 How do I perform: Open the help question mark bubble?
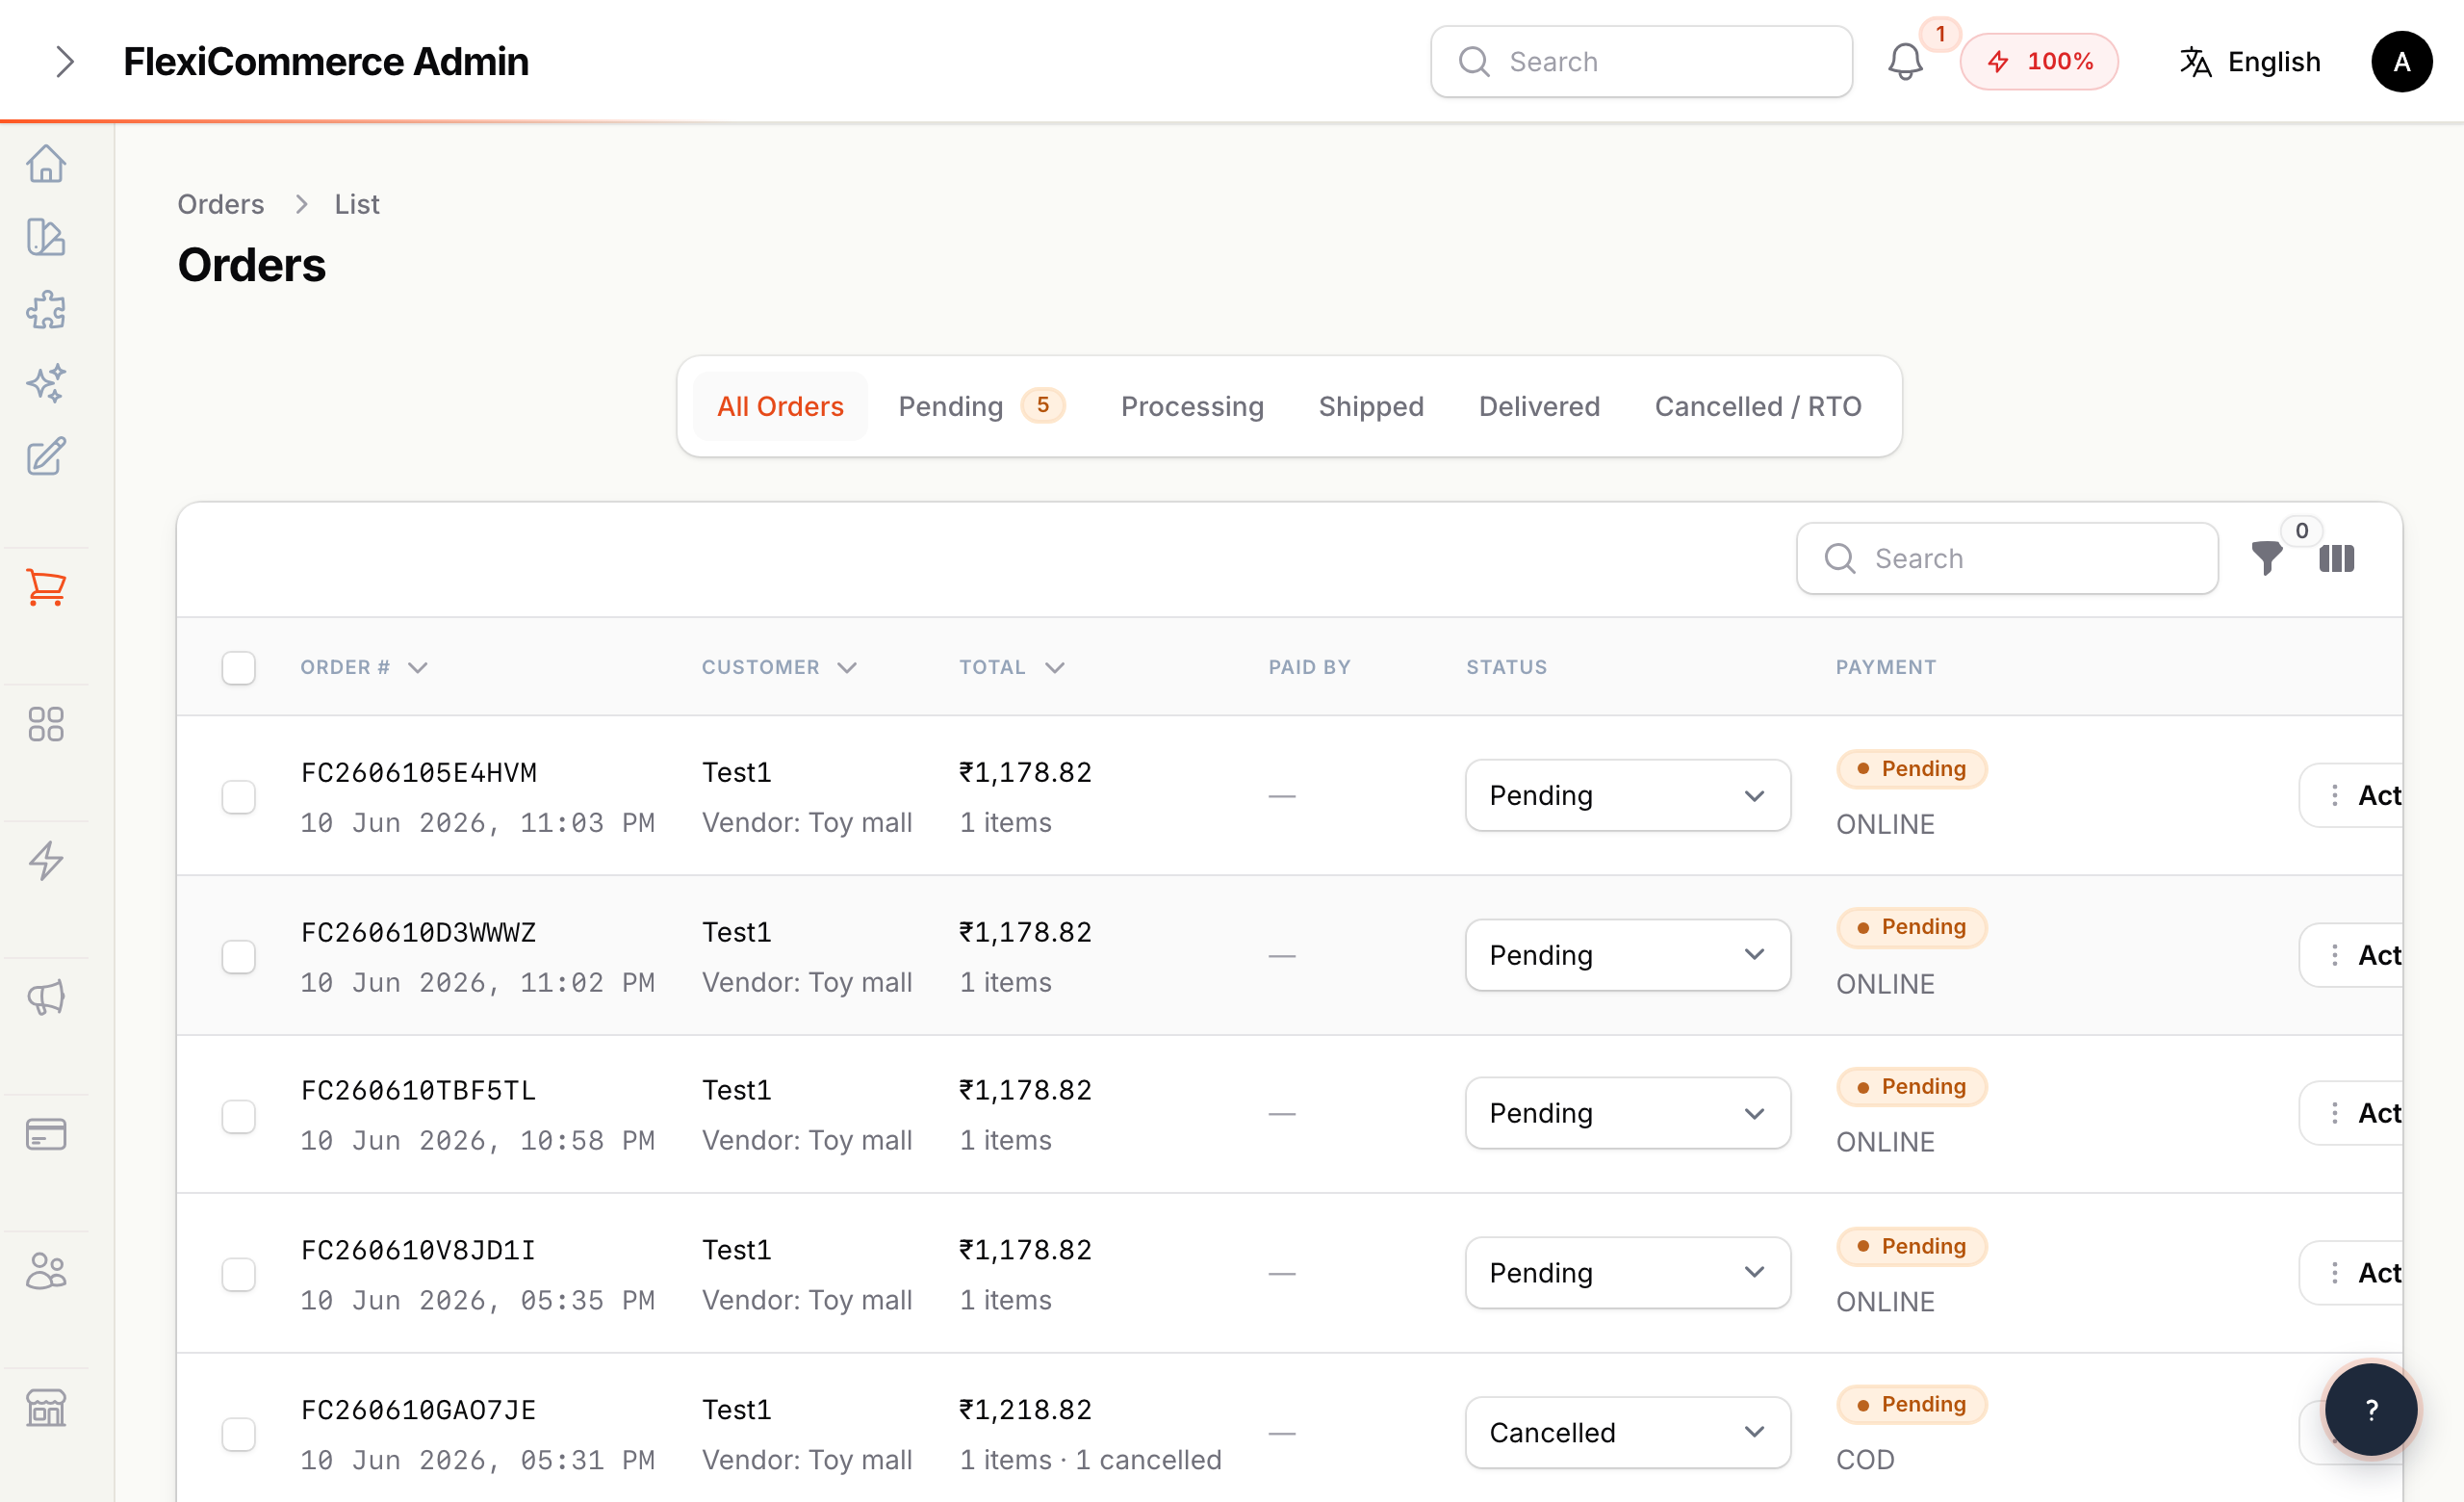(x=2371, y=1410)
